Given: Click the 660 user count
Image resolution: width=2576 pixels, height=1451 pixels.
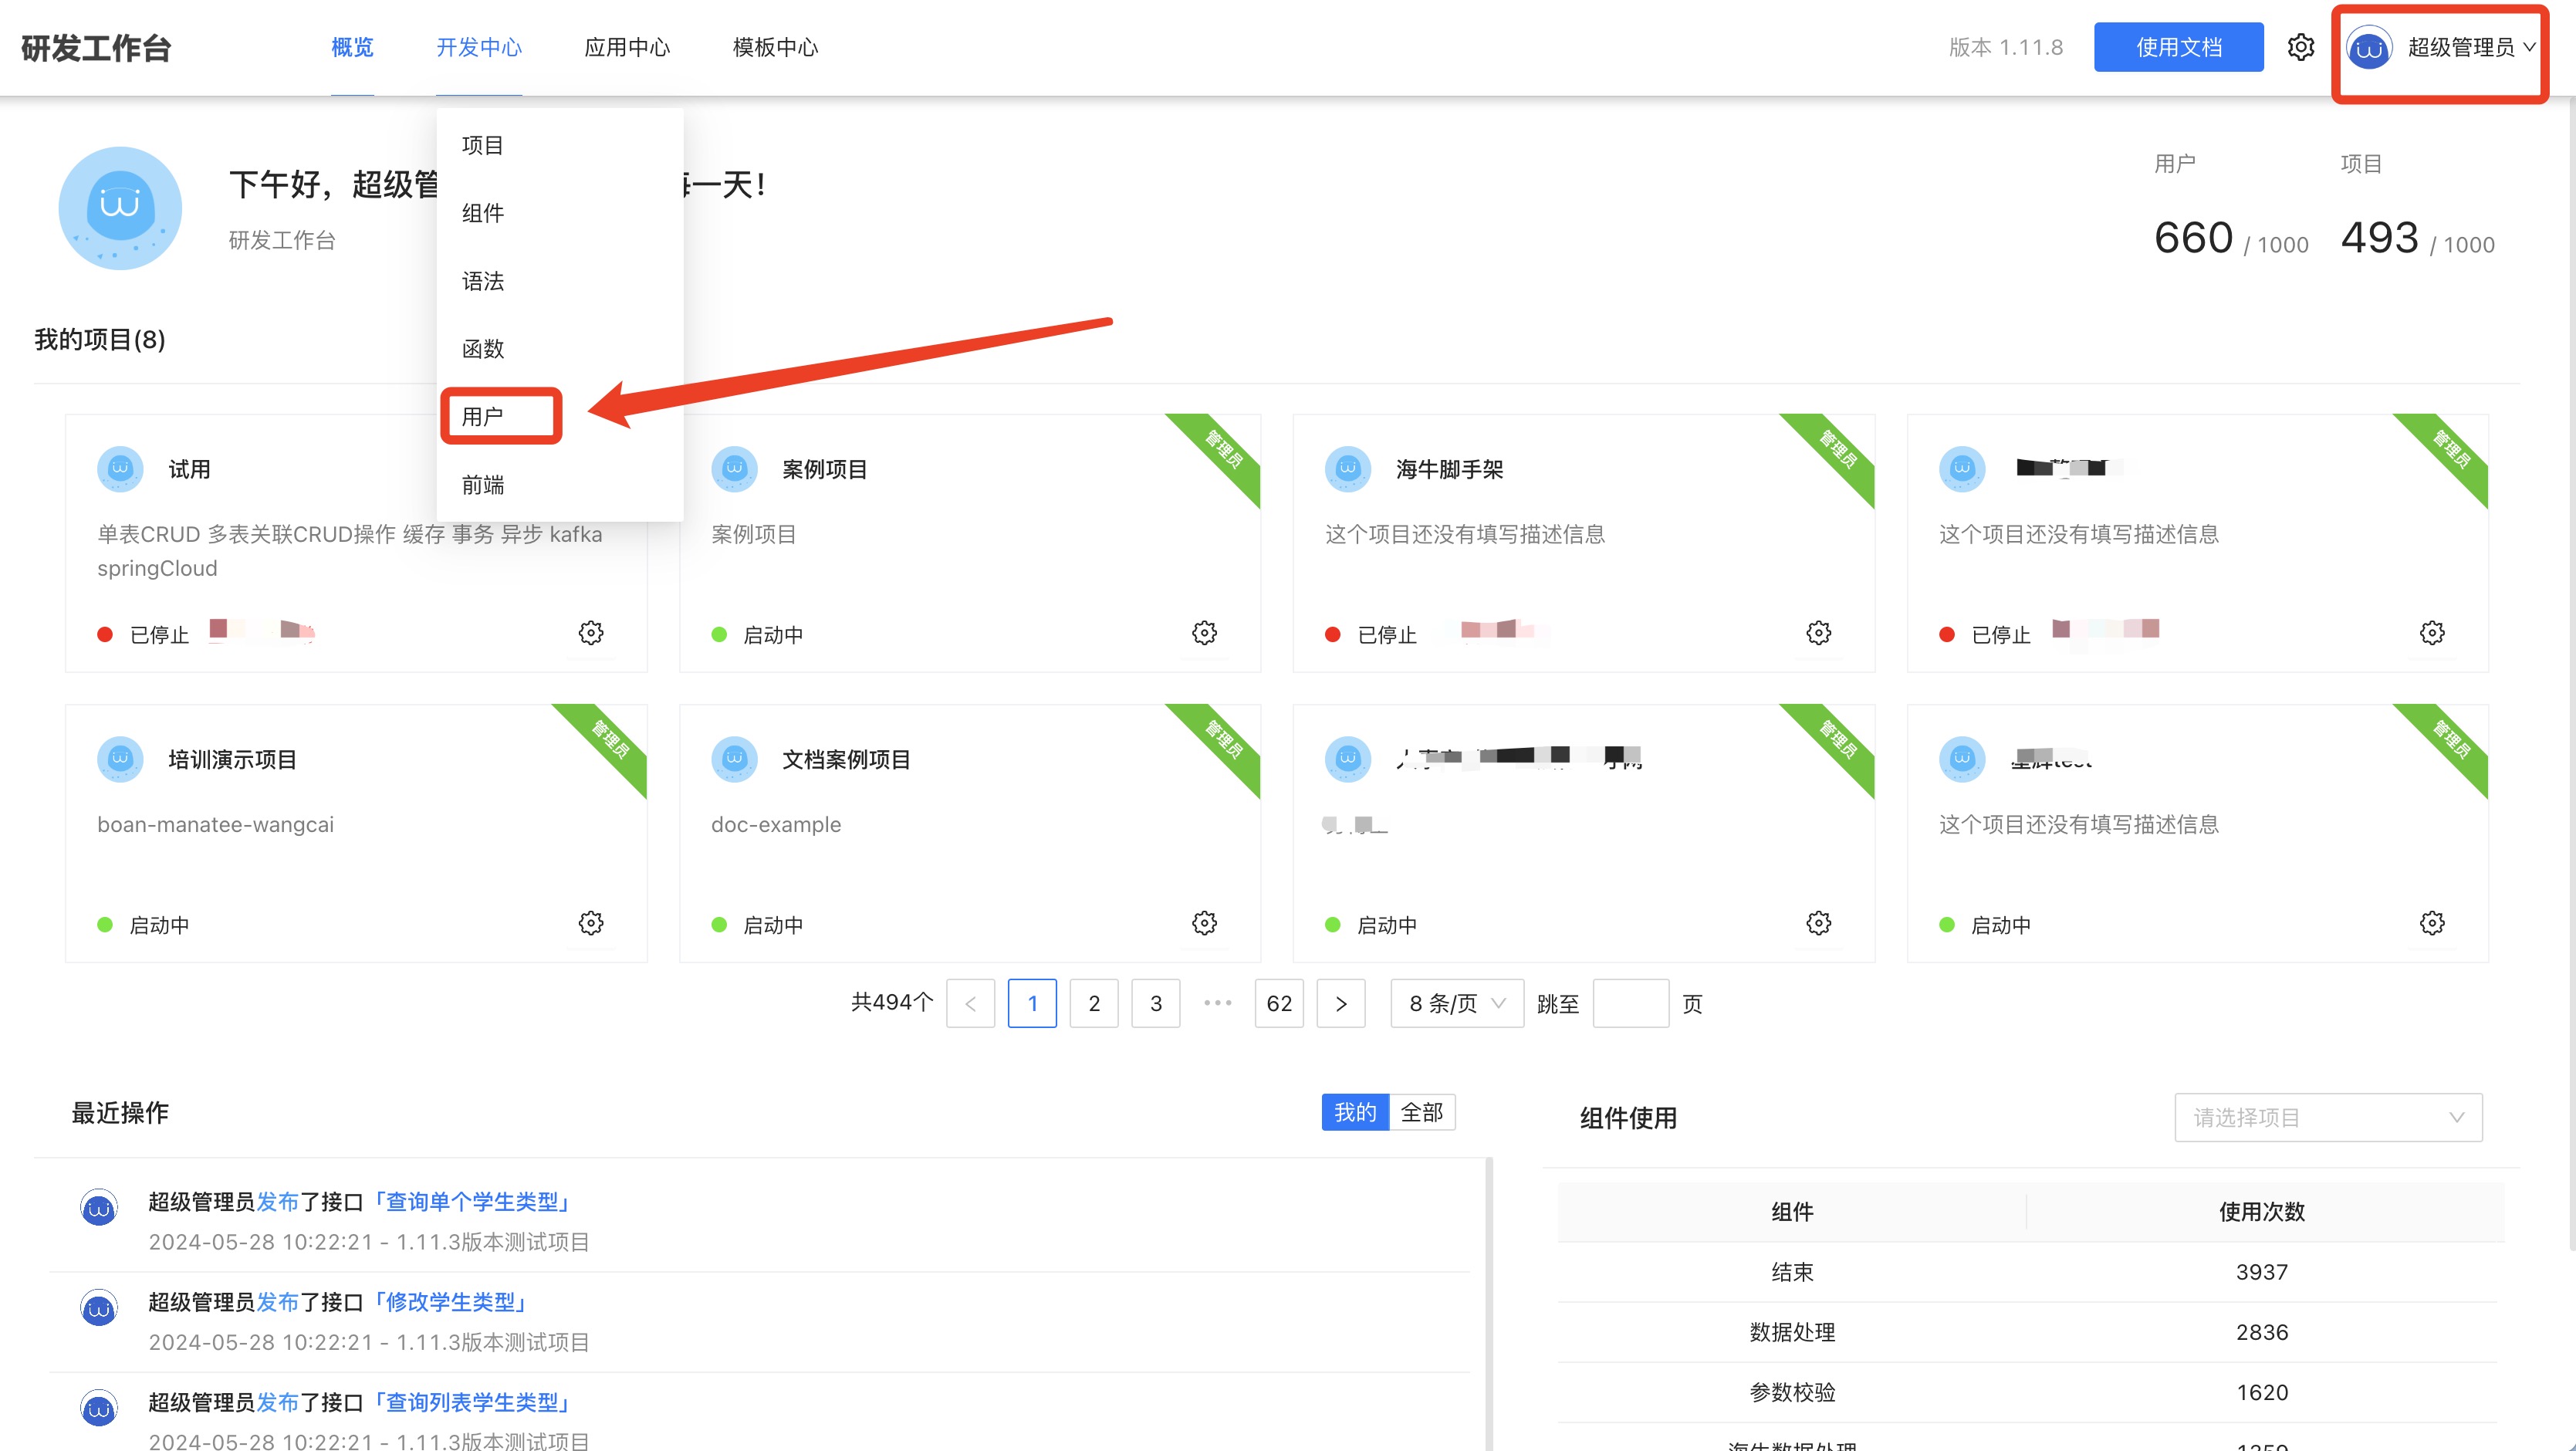Looking at the screenshot, I should (2193, 238).
